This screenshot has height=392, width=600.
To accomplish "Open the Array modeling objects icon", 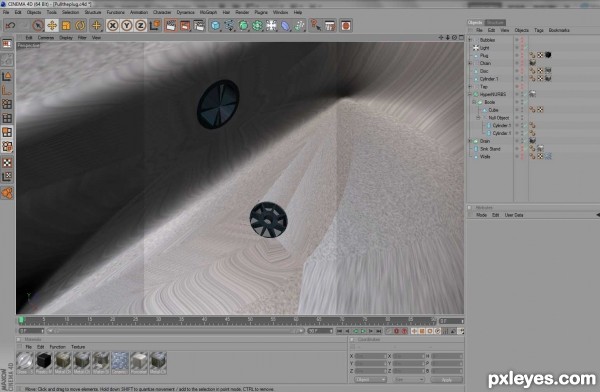I will tap(258, 26).
